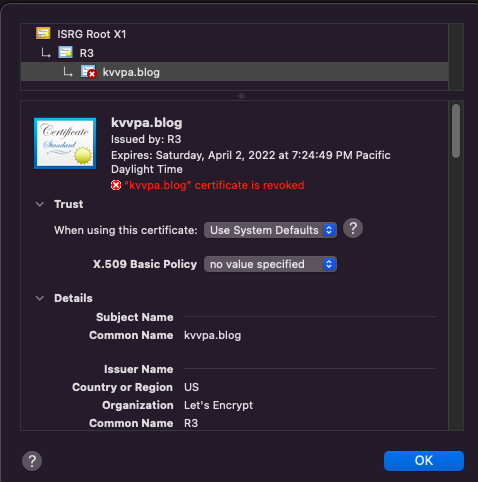Open the dialog help button at bottom left
Viewport: 478px width, 482px height.
pos(32,461)
